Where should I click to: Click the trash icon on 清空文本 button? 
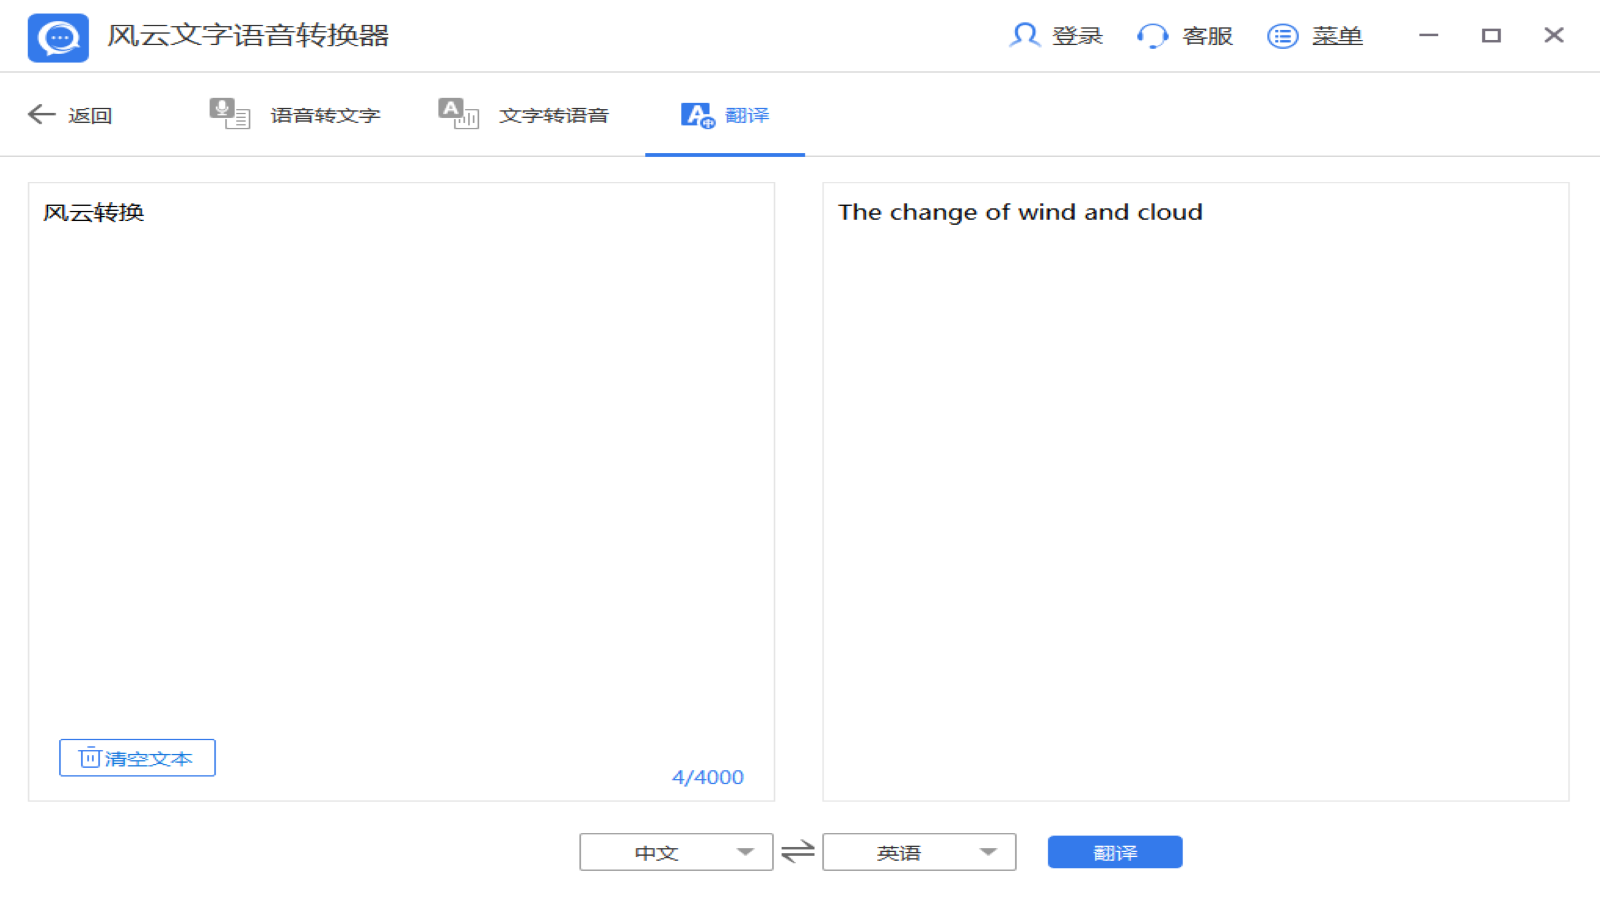point(89,758)
